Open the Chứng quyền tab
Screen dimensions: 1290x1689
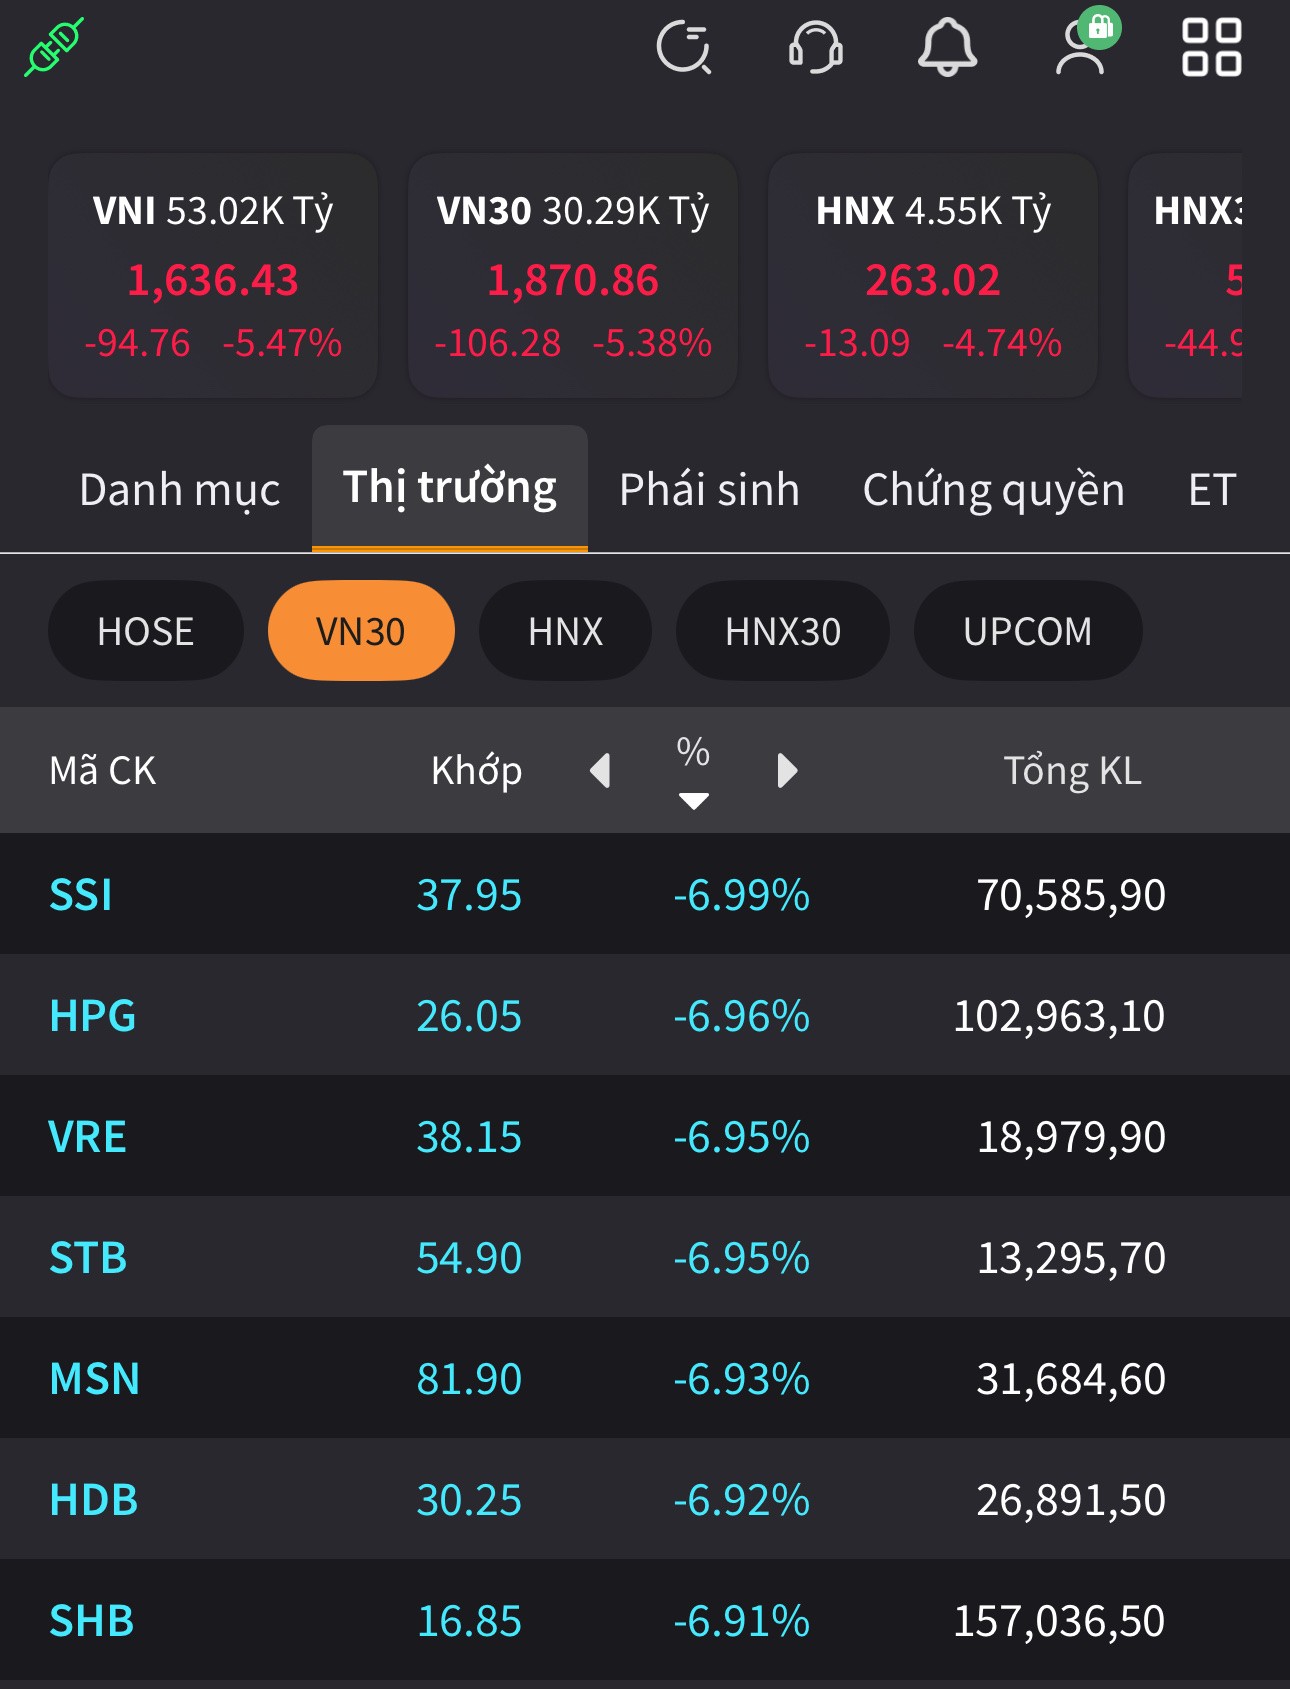click(x=993, y=490)
